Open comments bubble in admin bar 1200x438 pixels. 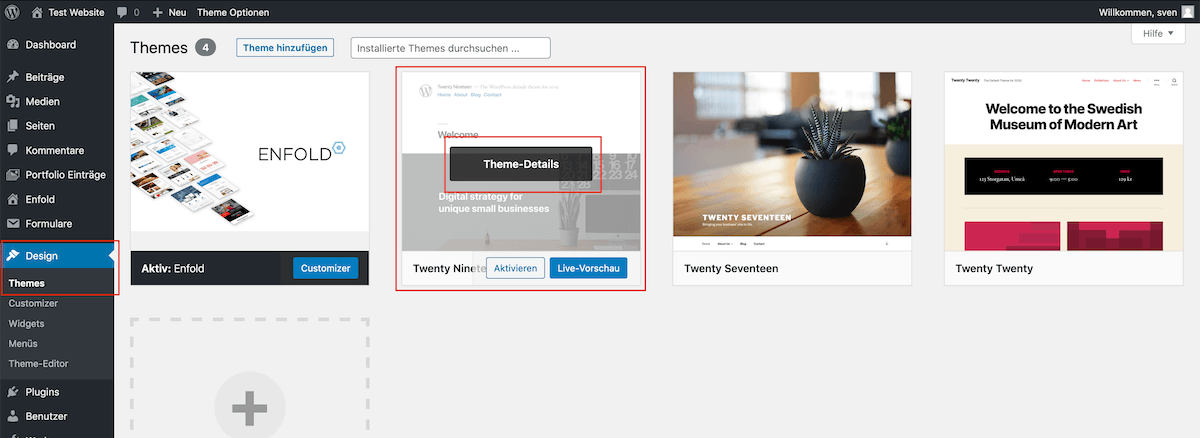[x=127, y=12]
